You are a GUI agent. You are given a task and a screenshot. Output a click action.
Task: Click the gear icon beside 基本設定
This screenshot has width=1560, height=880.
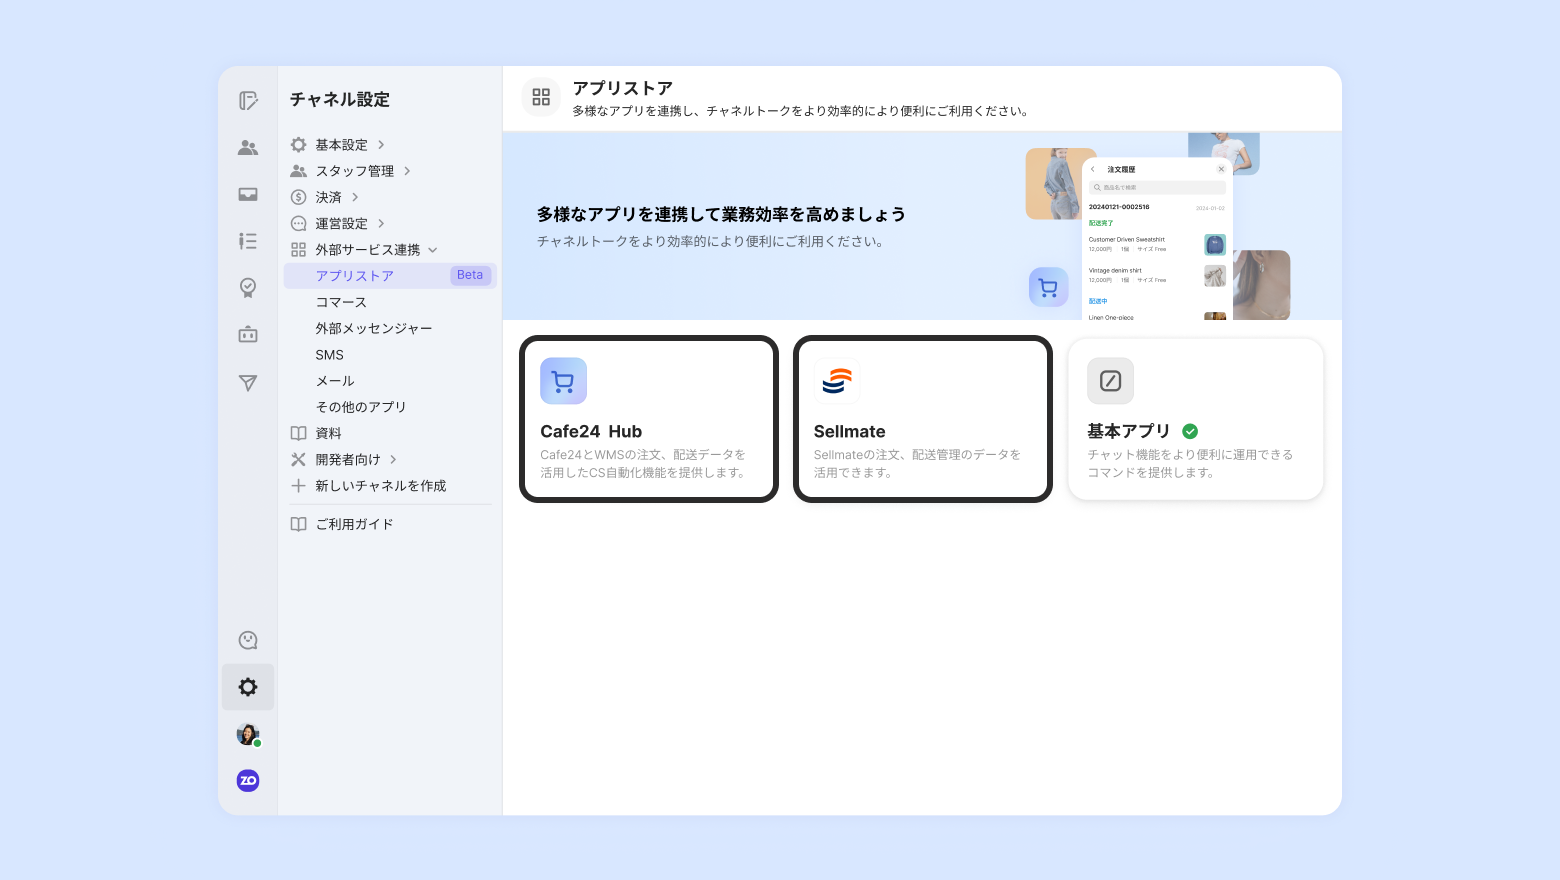(x=298, y=145)
